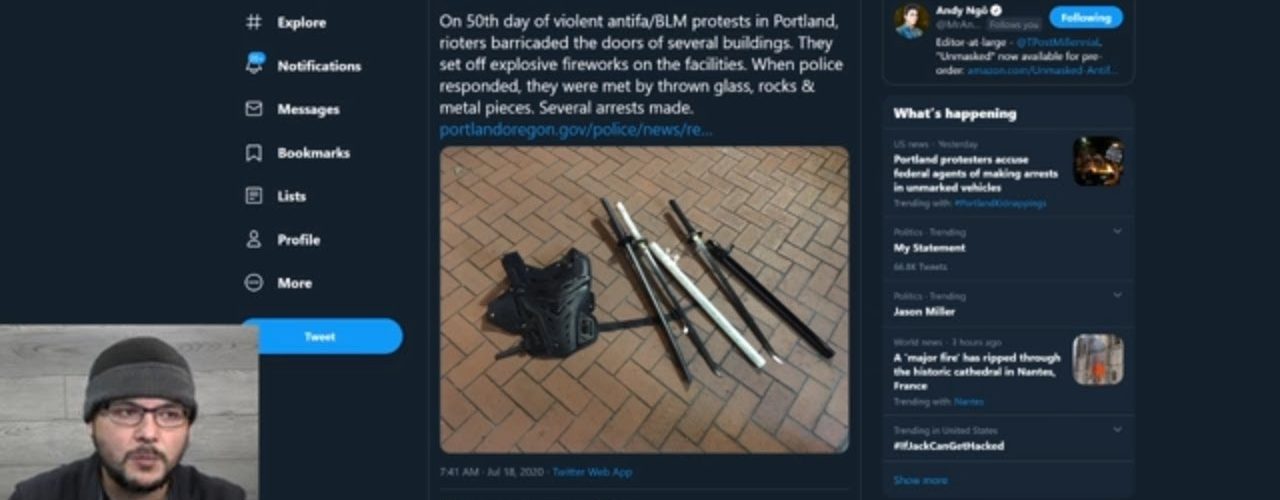Click the More circle icon

254,283
